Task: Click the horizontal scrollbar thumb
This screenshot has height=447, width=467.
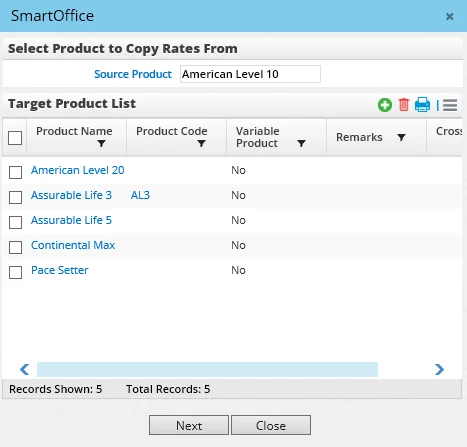Action: 207,369
